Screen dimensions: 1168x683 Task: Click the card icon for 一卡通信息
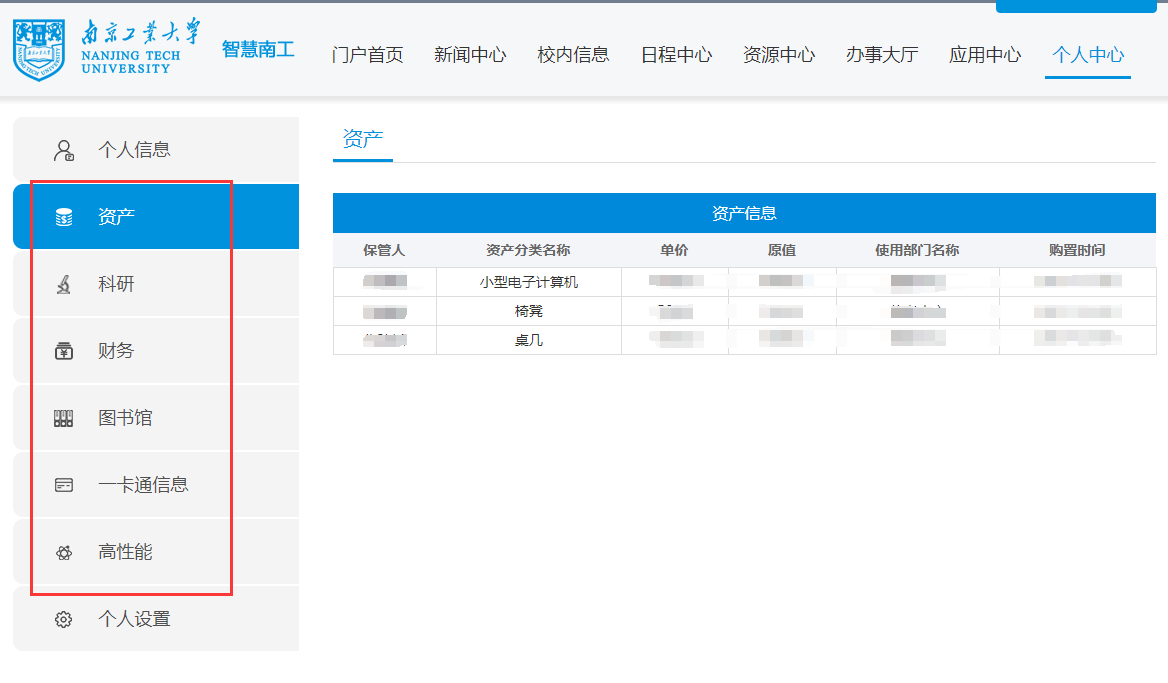coord(64,486)
